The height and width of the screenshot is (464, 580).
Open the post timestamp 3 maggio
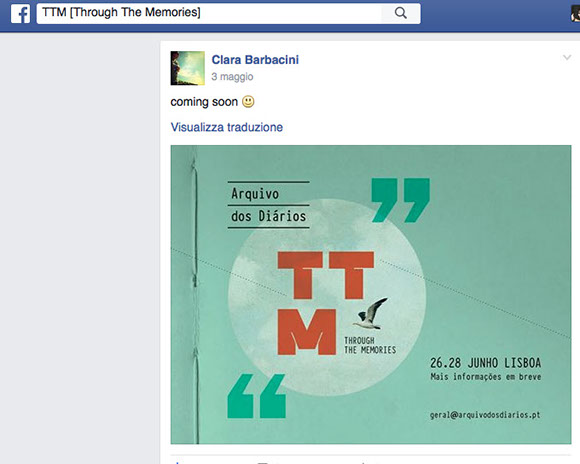click(x=232, y=77)
